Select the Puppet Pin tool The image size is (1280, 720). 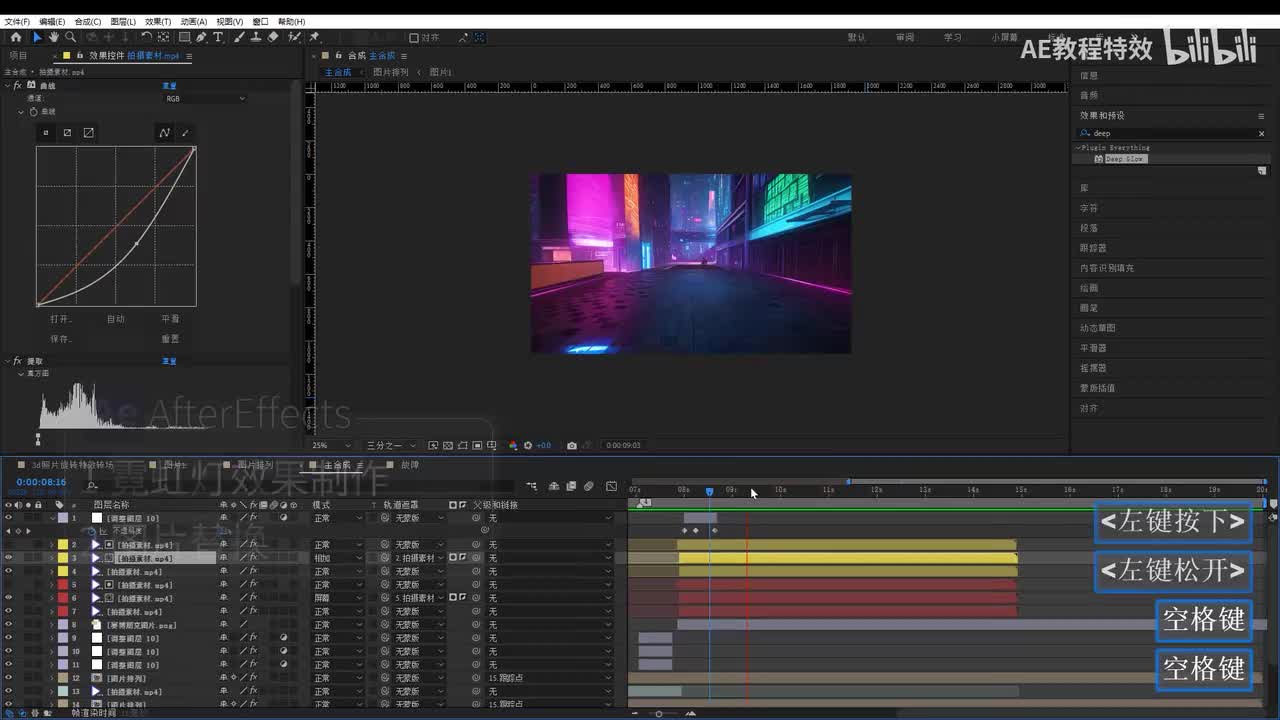pos(314,37)
